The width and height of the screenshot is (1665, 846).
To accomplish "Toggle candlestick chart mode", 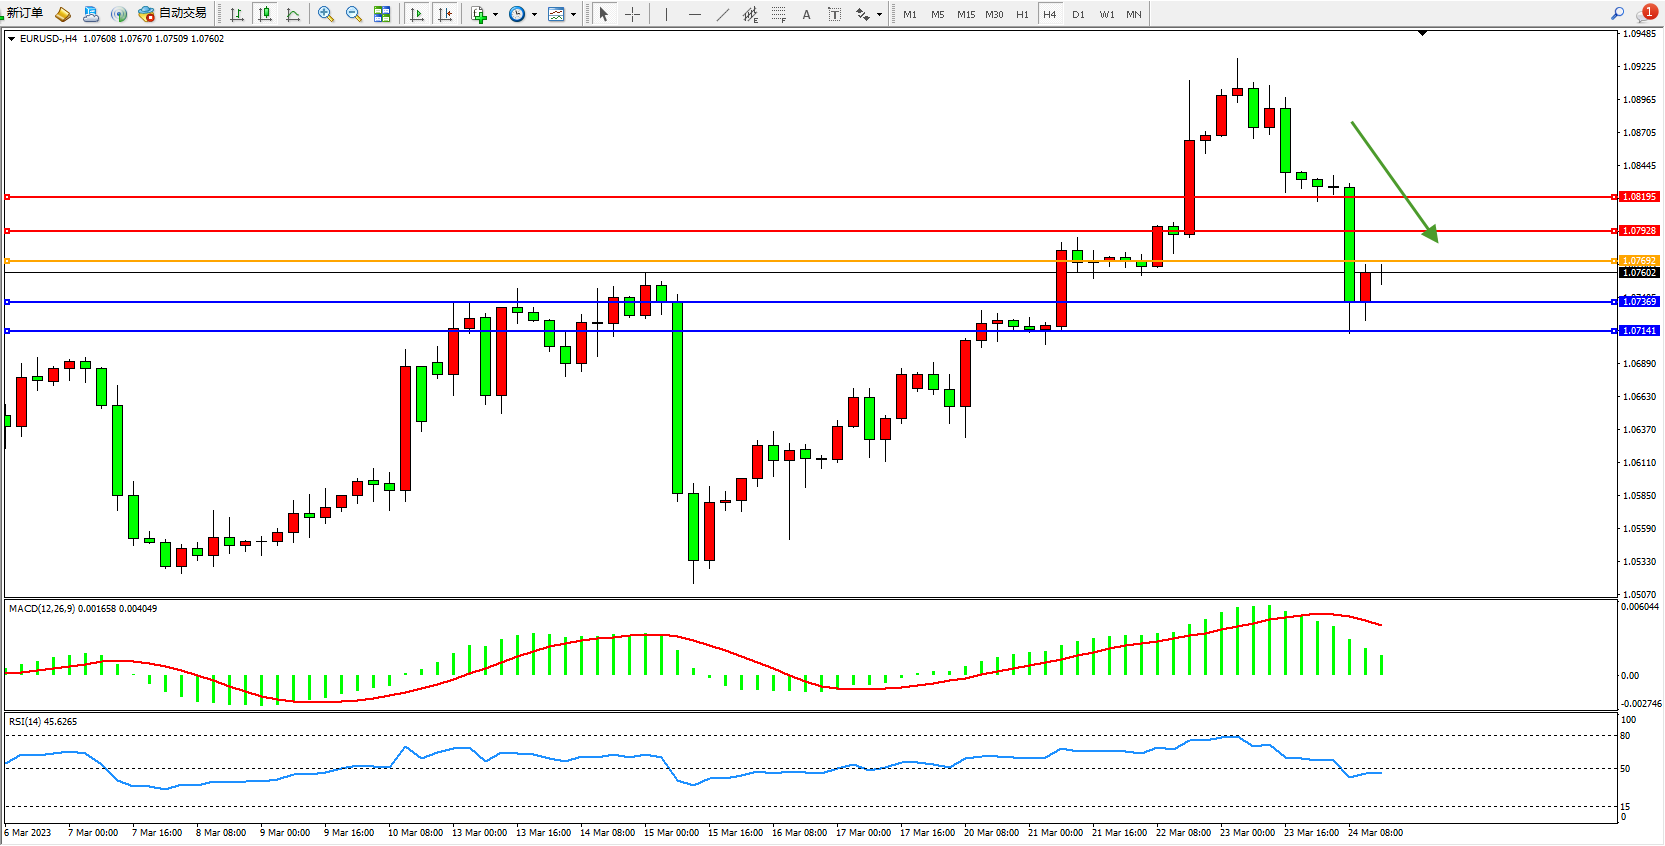I will point(265,14).
